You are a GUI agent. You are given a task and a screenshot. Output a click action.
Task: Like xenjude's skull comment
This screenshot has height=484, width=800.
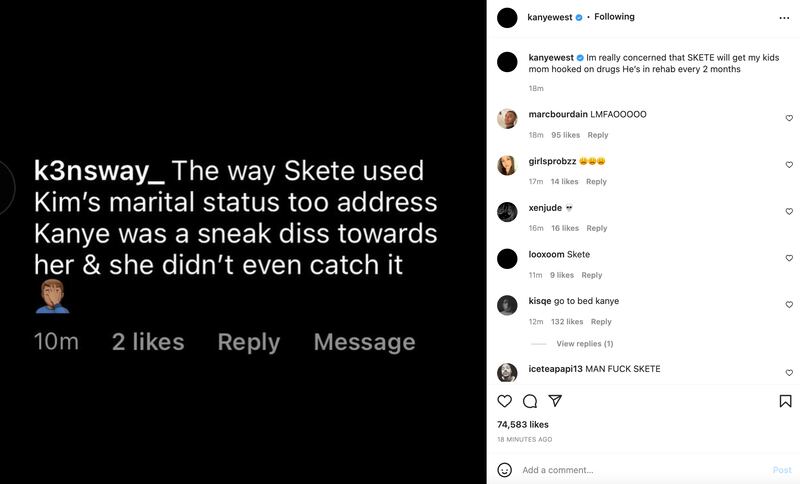click(x=789, y=212)
